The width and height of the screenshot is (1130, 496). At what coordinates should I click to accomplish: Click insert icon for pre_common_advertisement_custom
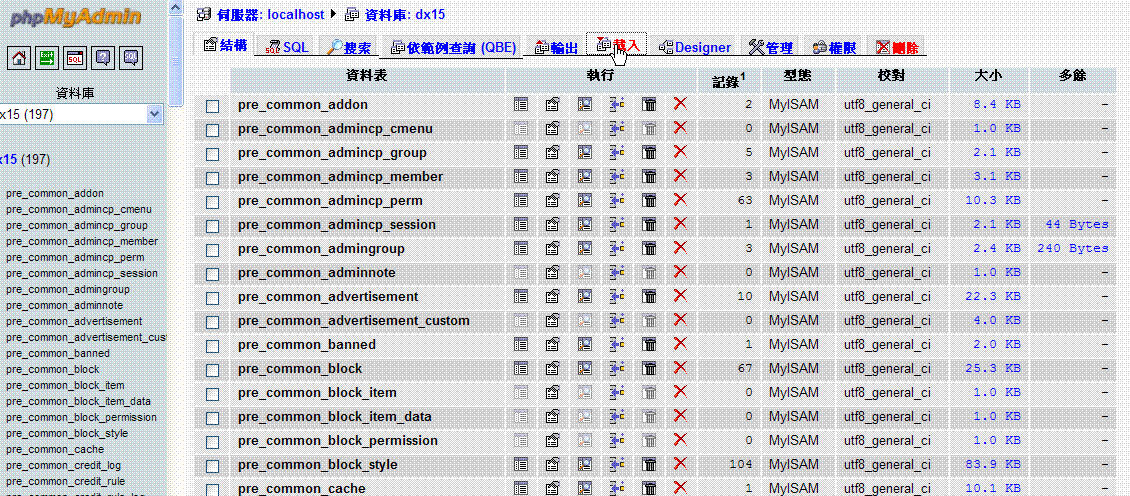click(616, 320)
